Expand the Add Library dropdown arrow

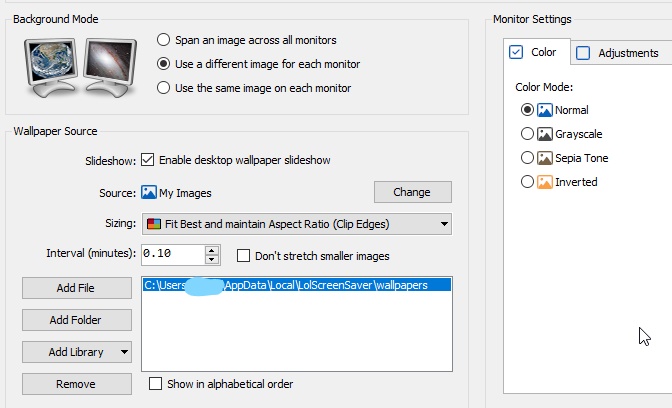coord(124,352)
